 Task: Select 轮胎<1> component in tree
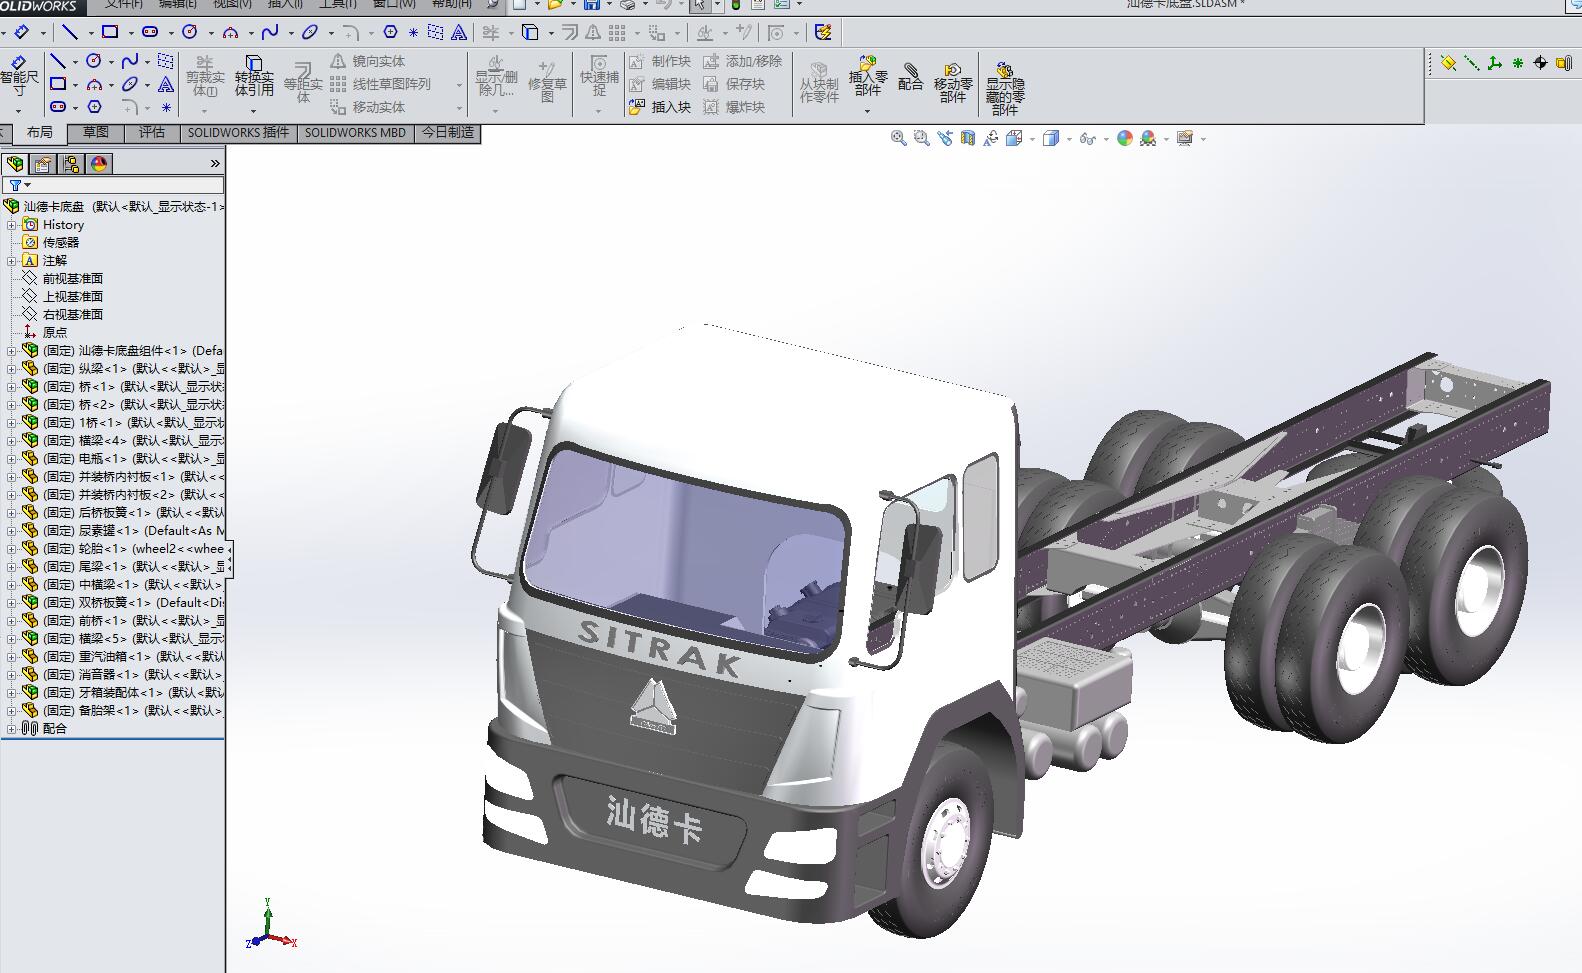click(124, 549)
